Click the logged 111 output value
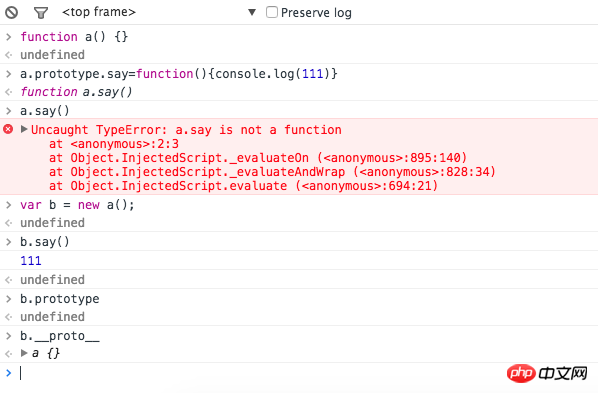 (x=31, y=261)
